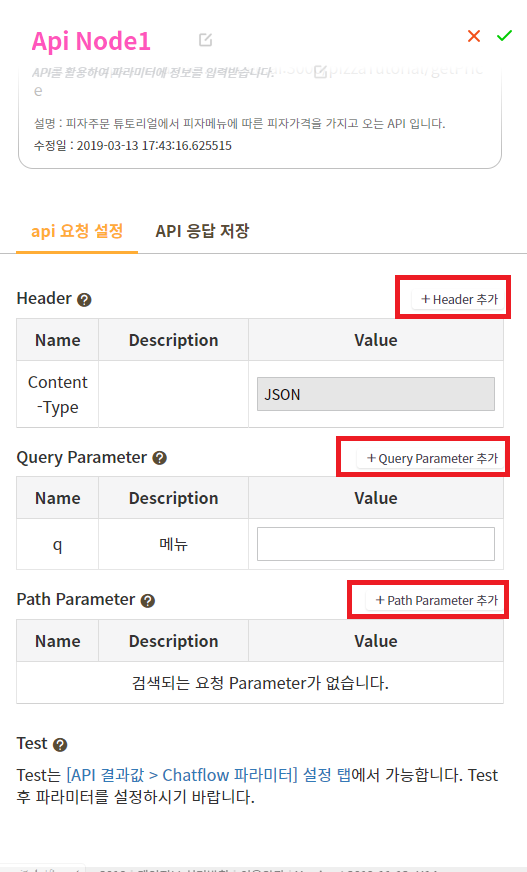Click the Query Parameter 추가 button
The width and height of the screenshot is (527, 872).
click(431, 458)
